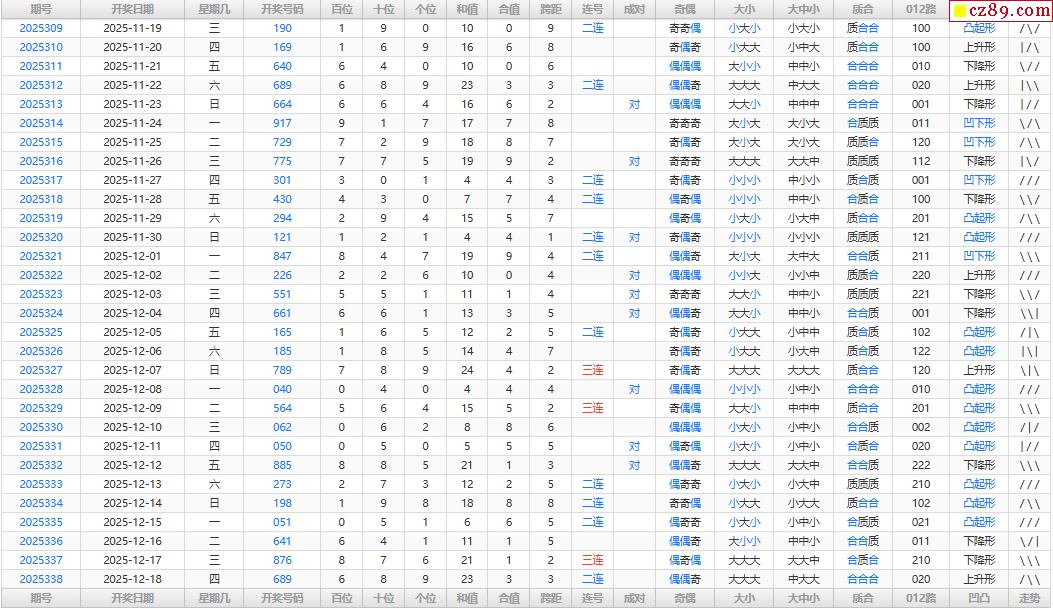Image resolution: width=1053 pixels, height=609 pixels.
Task: Click winning number 050
Action: [x=283, y=446]
